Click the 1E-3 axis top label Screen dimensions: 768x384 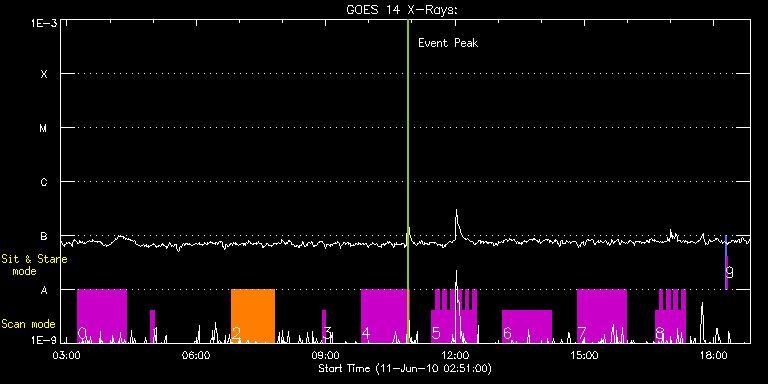click(x=44, y=23)
